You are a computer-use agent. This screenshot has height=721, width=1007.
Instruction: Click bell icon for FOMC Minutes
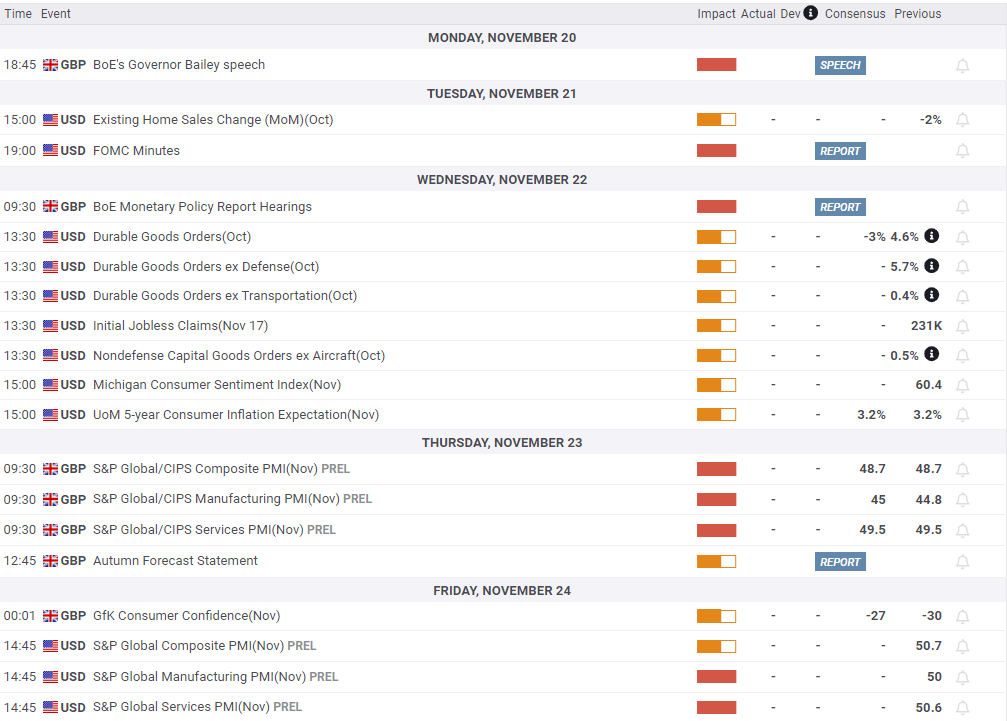tap(962, 151)
